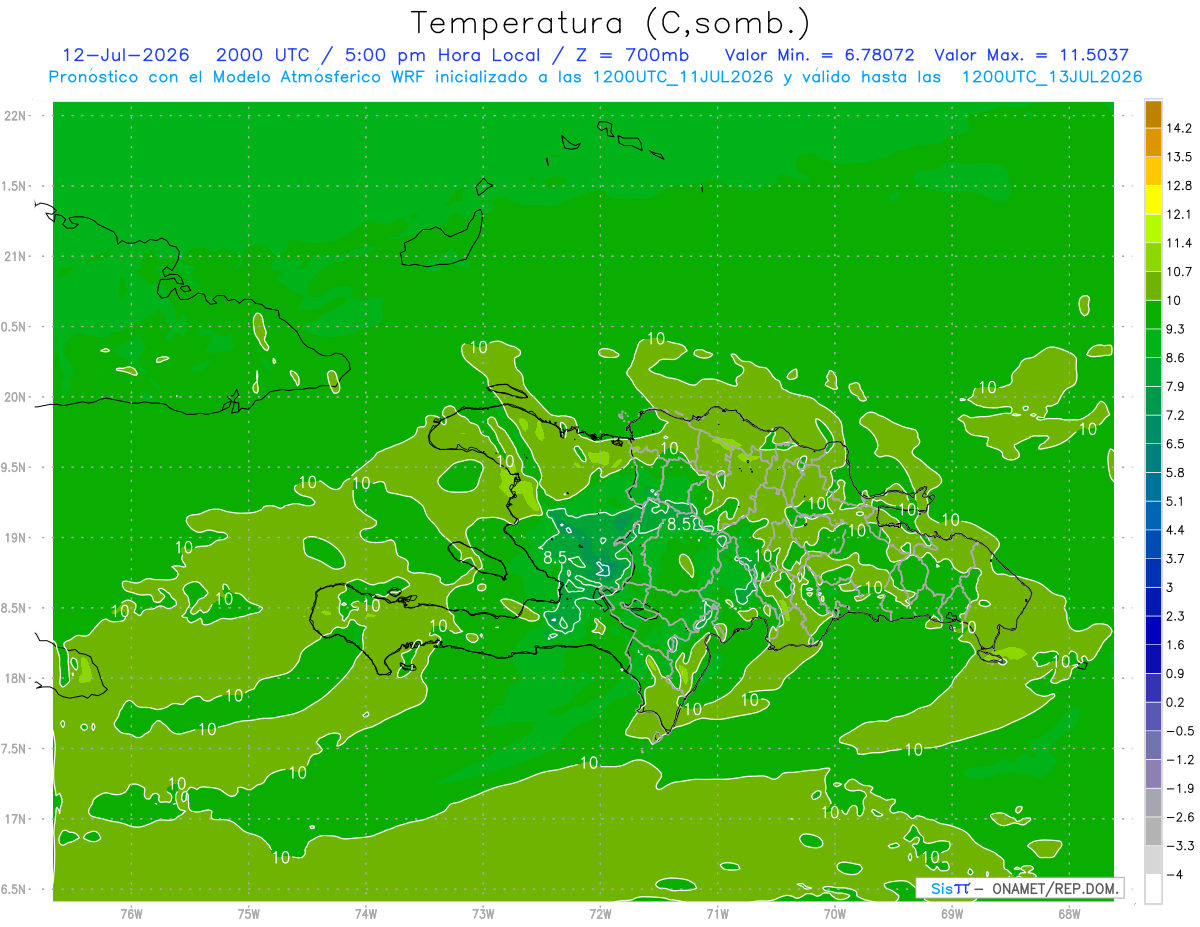Click the "72W" longitude axis label
The height and width of the screenshot is (927, 1200).
pyautogui.click(x=600, y=914)
